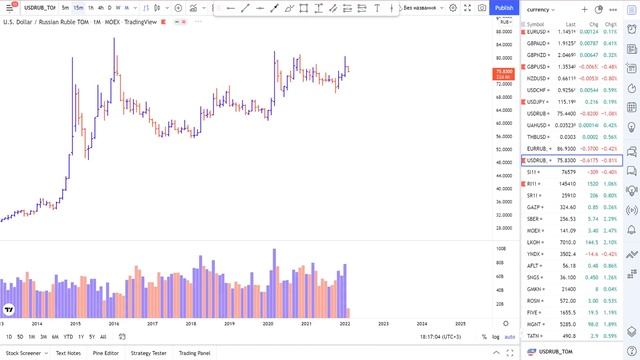Screen dimensions: 640x360
Task: Open chart settings gear
Action: click(x=453, y=8)
